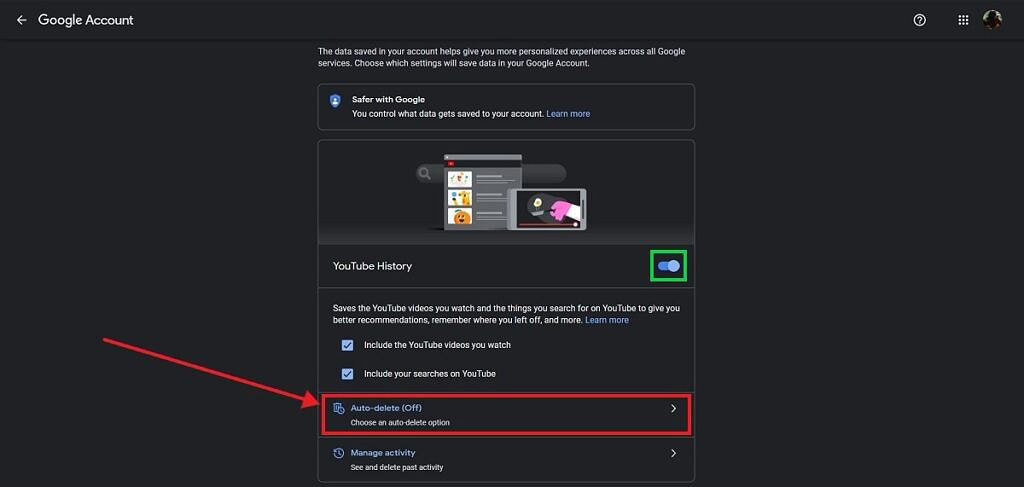The height and width of the screenshot is (487, 1024).
Task: Open Learn more link after 'and more.'
Action: point(607,320)
